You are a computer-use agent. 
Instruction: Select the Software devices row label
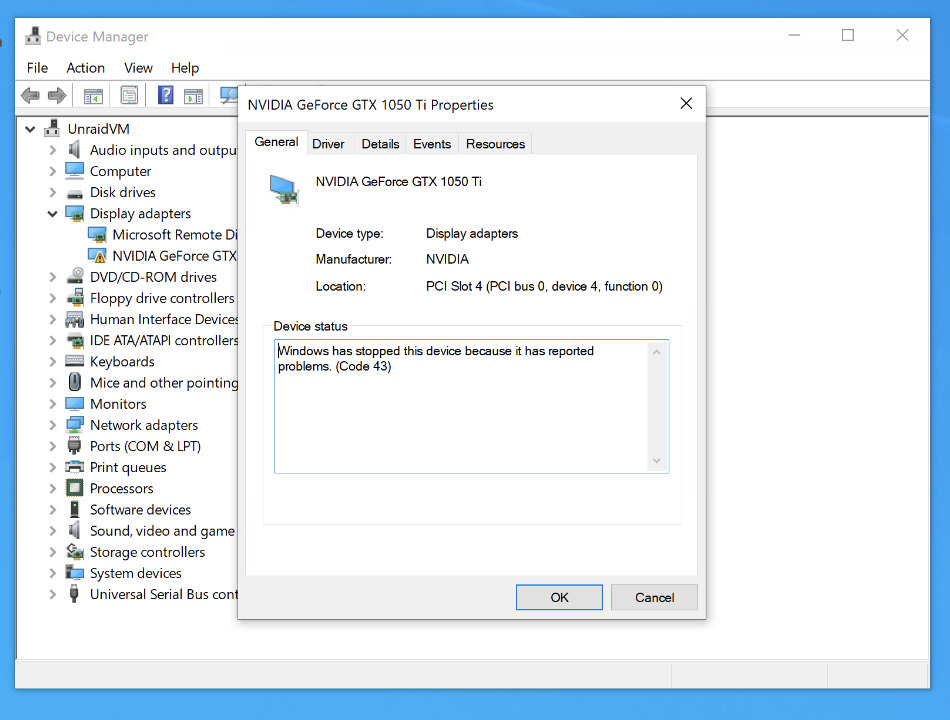pos(141,510)
